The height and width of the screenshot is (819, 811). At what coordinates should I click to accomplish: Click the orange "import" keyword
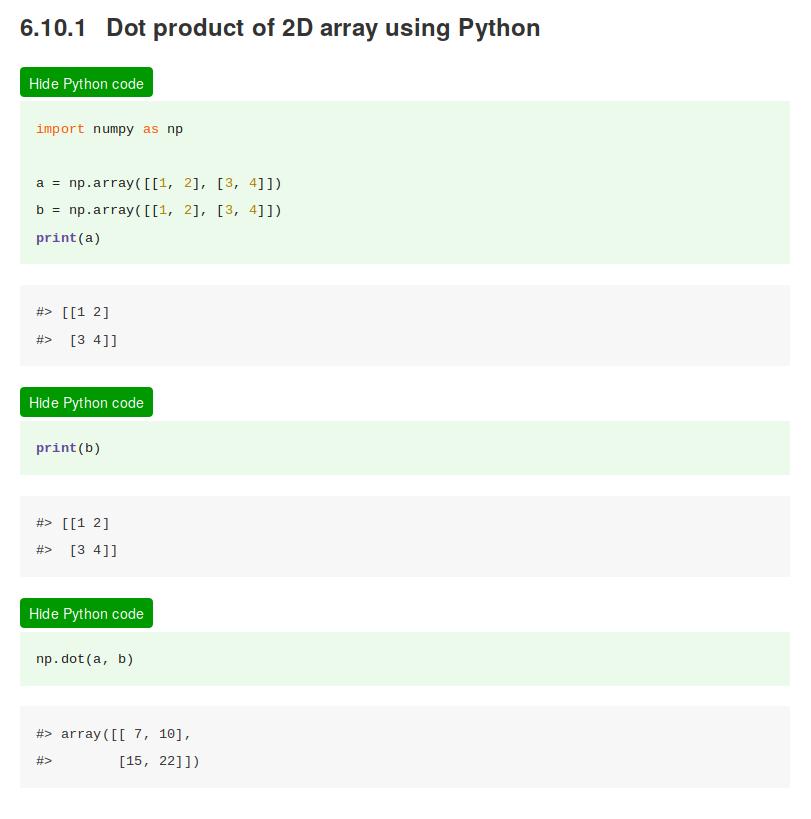[x=60, y=129]
